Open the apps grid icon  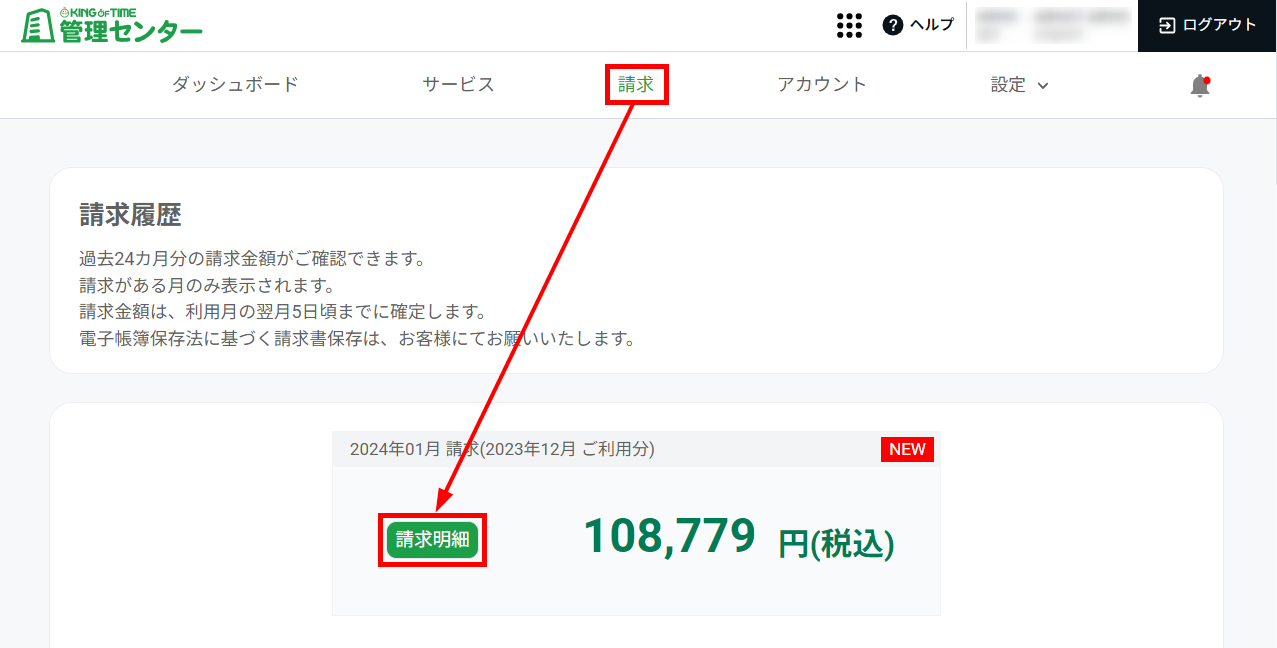(849, 25)
